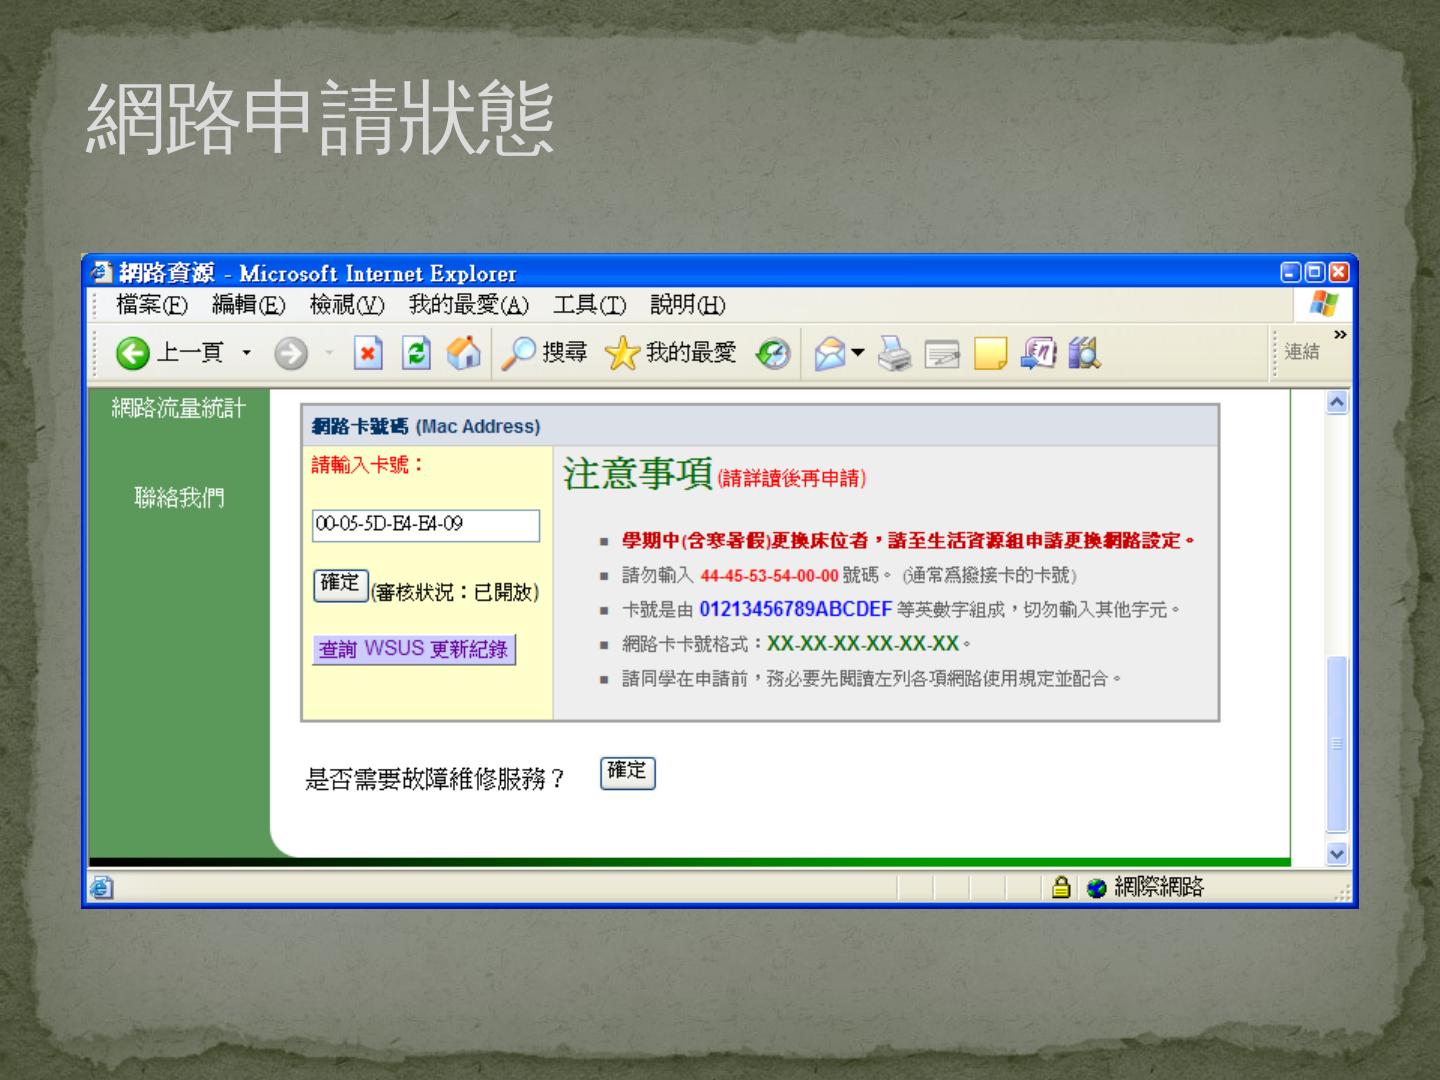The height and width of the screenshot is (1080, 1440).
Task: Click the 注意事項 heading text
Action: click(x=638, y=474)
